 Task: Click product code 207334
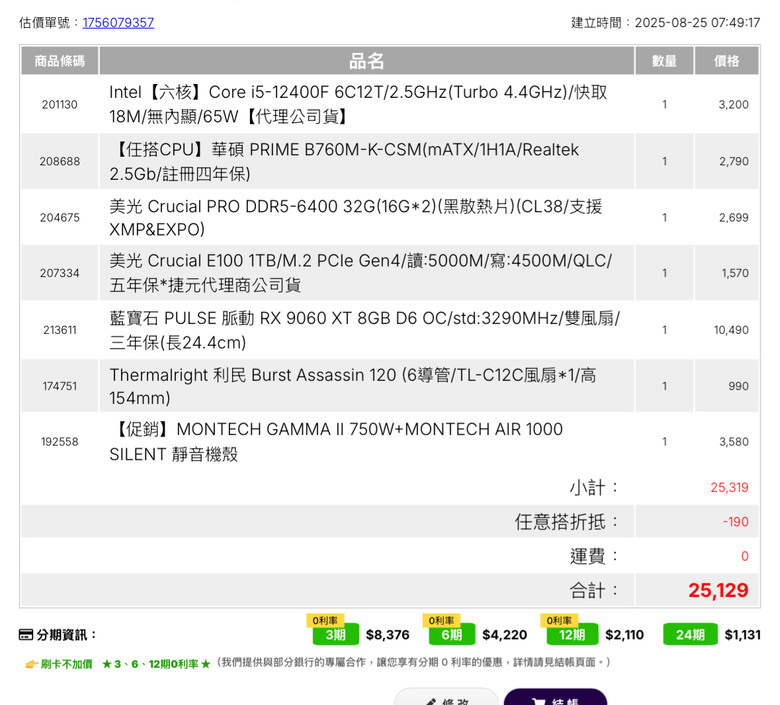click(60, 273)
